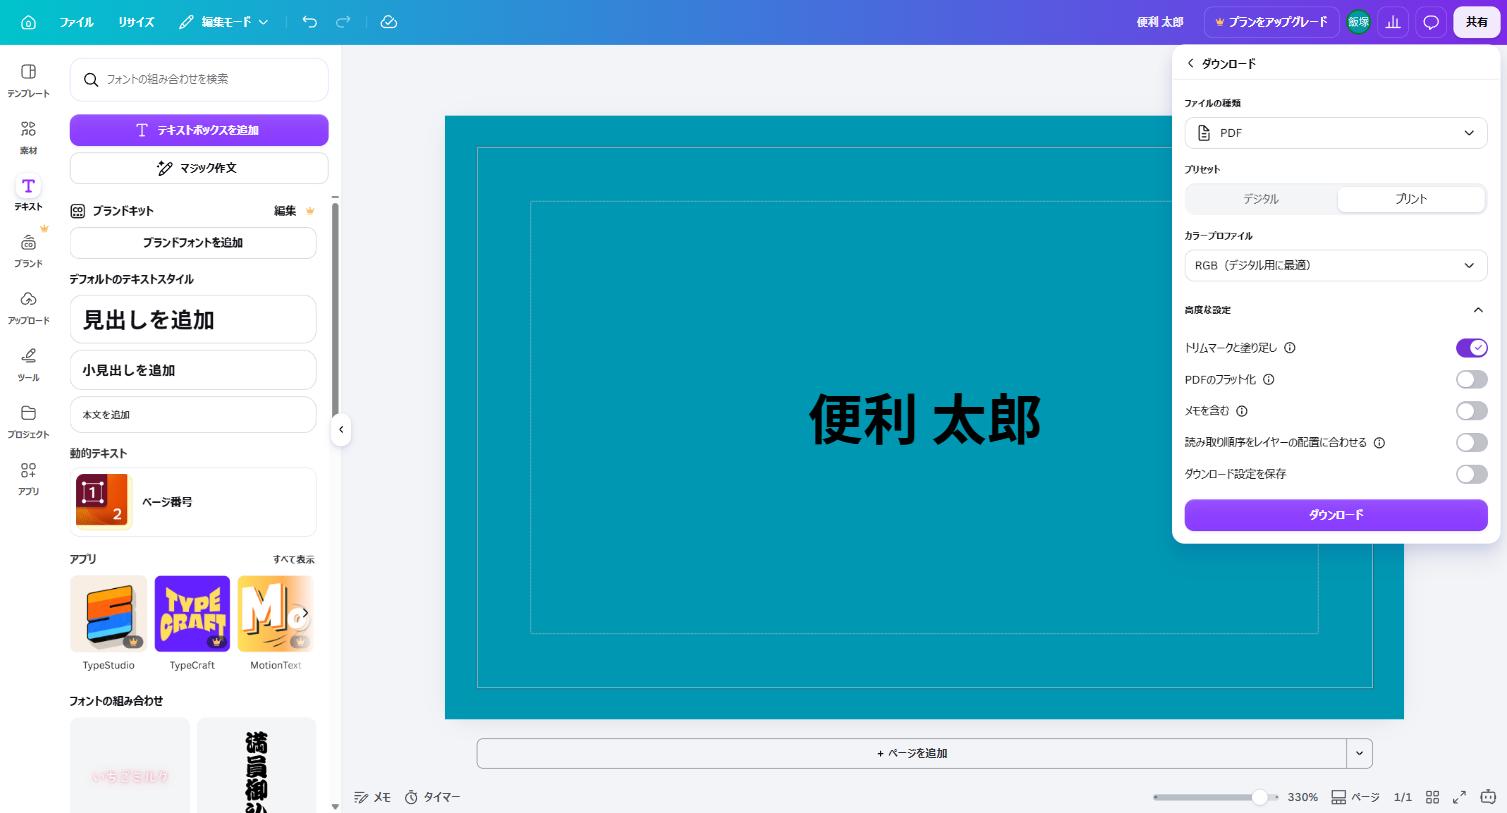Screen dimensions: 1507x813
Task: Open the プロジェクト sidebar folder
Action: point(28,422)
